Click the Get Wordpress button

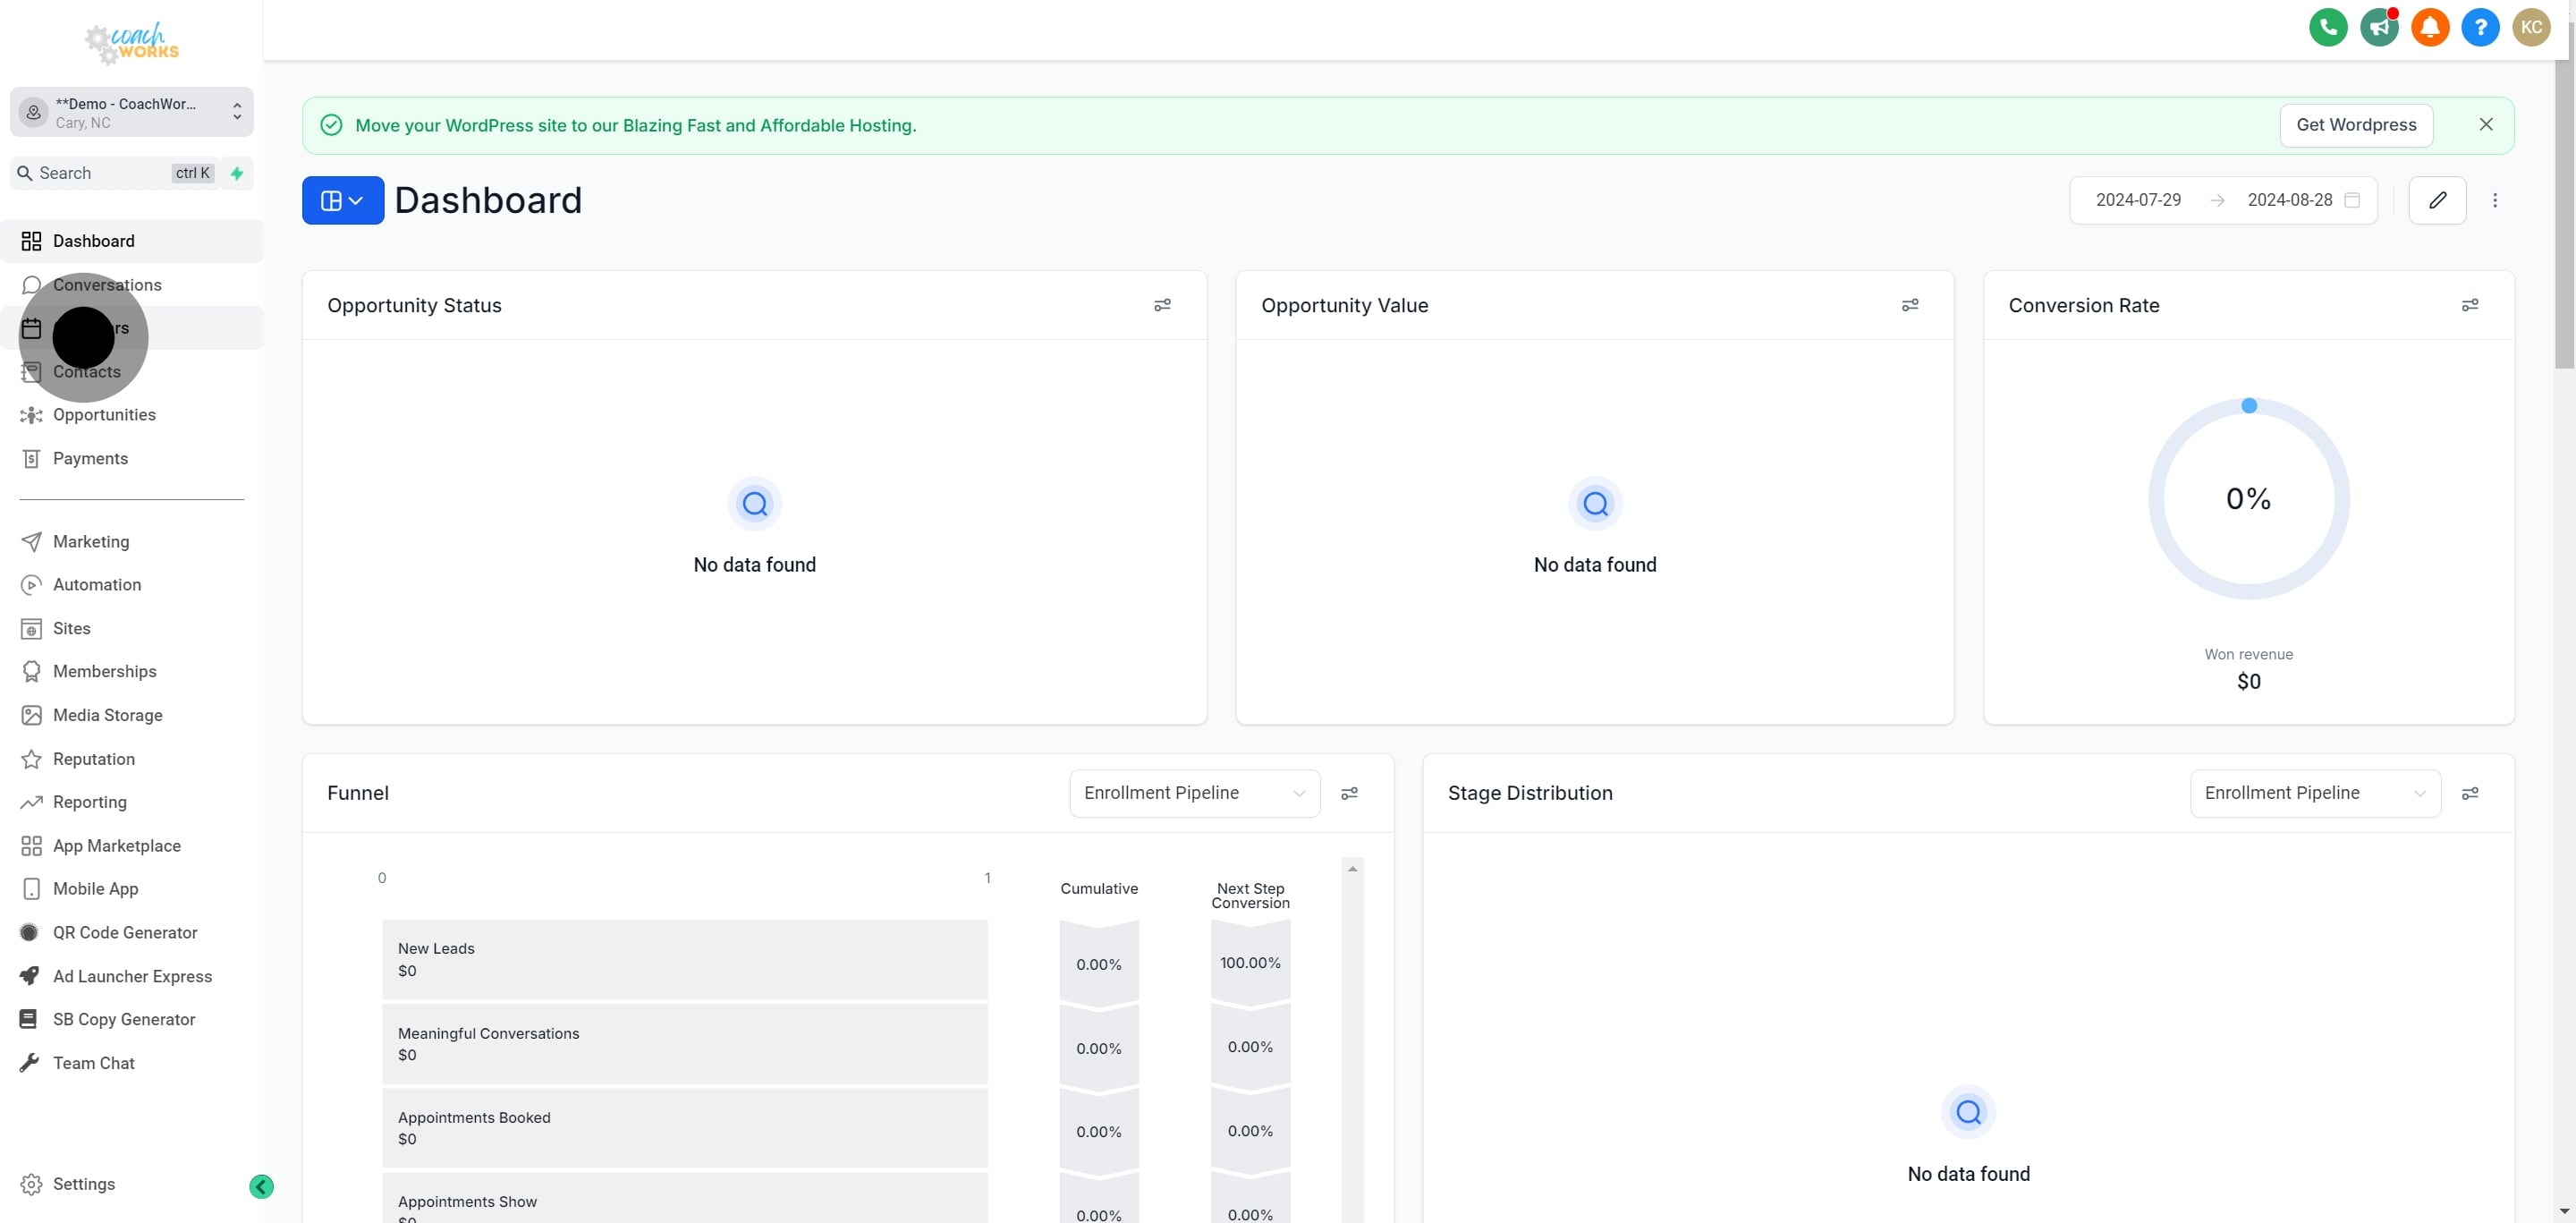(2356, 125)
